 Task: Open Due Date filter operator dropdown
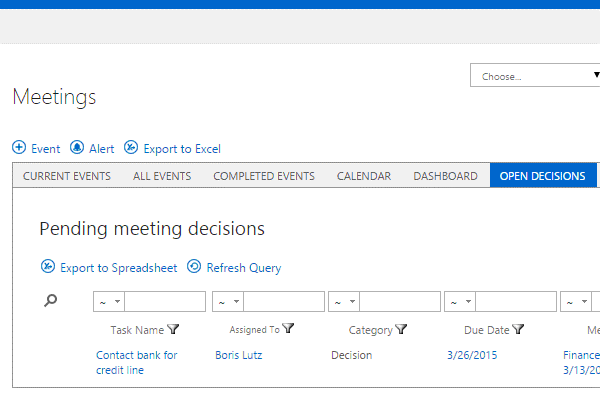point(460,302)
